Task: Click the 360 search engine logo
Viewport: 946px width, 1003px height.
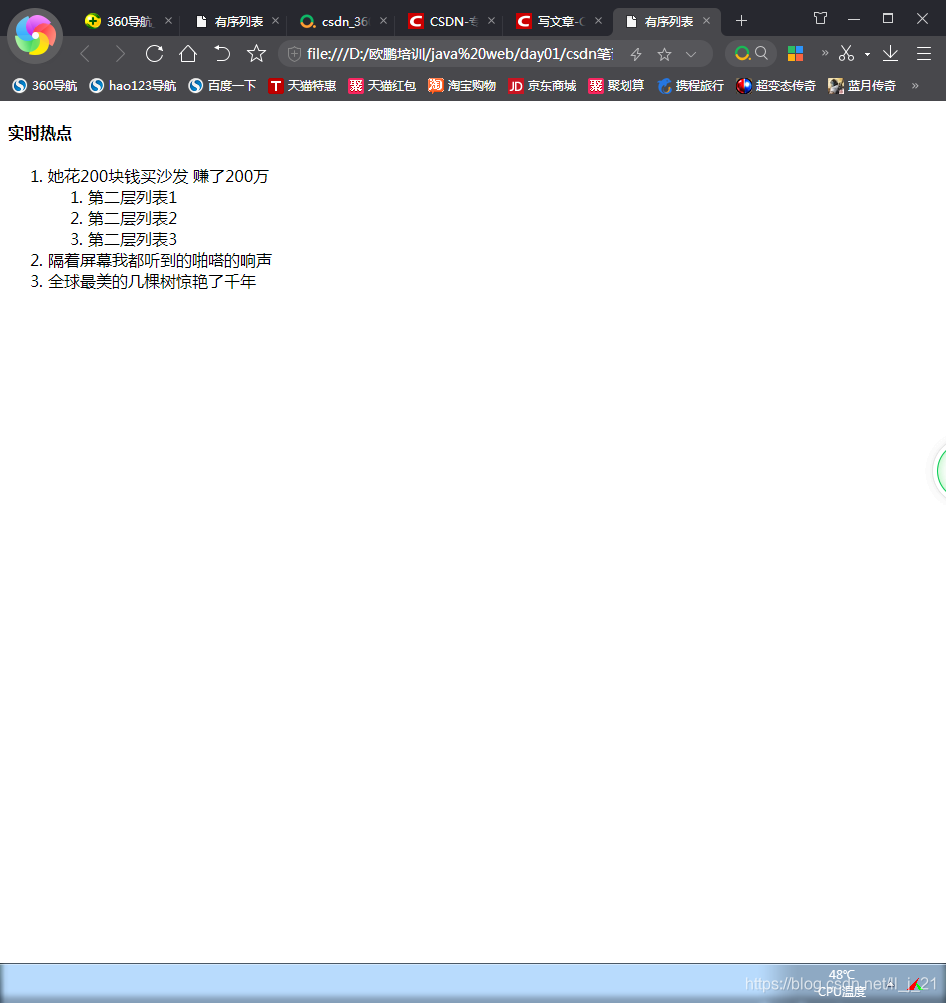Action: pyautogui.click(x=742, y=54)
